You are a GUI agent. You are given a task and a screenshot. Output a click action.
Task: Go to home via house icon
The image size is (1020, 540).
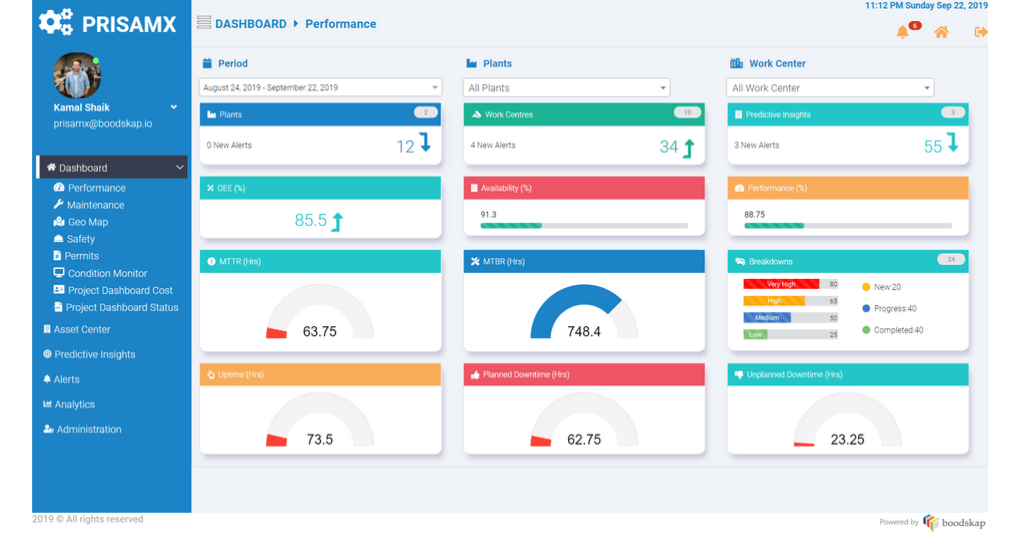tap(941, 32)
